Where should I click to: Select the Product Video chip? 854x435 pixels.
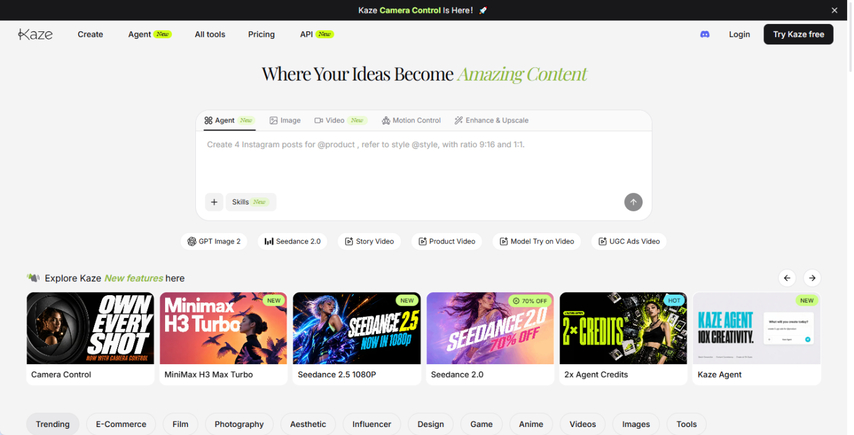pyautogui.click(x=447, y=241)
